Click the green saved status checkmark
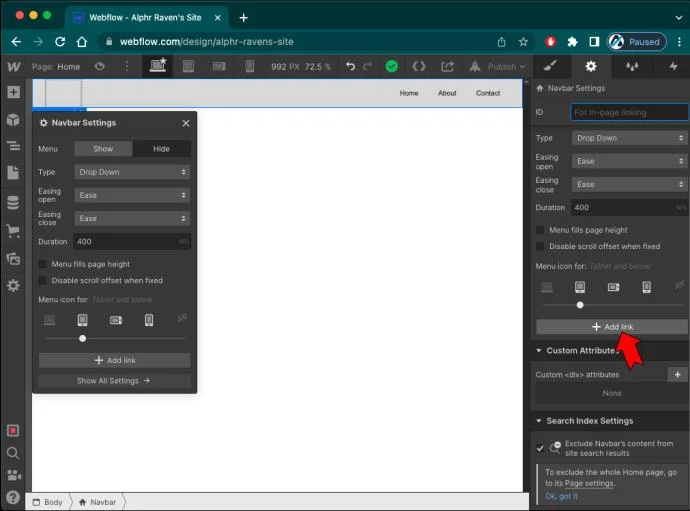Image resolution: width=690 pixels, height=511 pixels. (392, 66)
